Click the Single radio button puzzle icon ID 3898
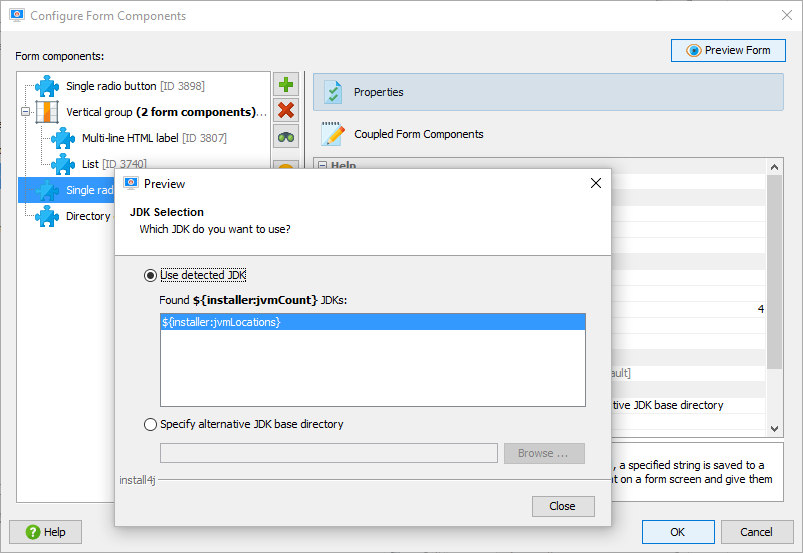Image resolution: width=803 pixels, height=553 pixels. tap(47, 86)
